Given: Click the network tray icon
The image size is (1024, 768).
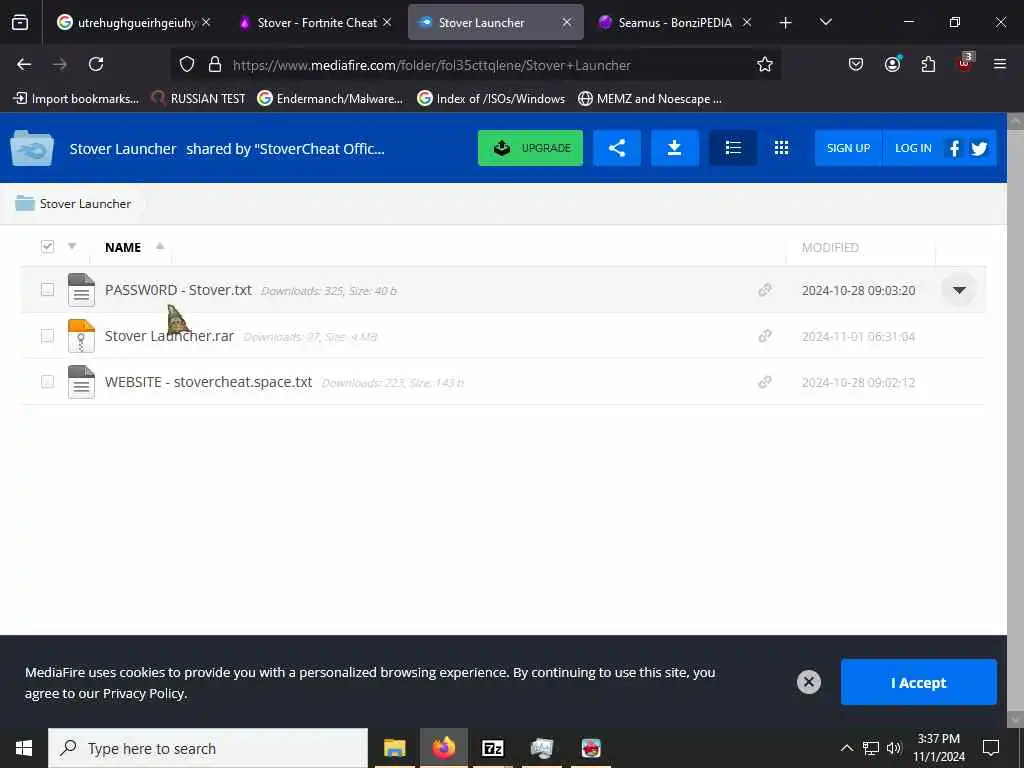Looking at the screenshot, I should point(871,748).
